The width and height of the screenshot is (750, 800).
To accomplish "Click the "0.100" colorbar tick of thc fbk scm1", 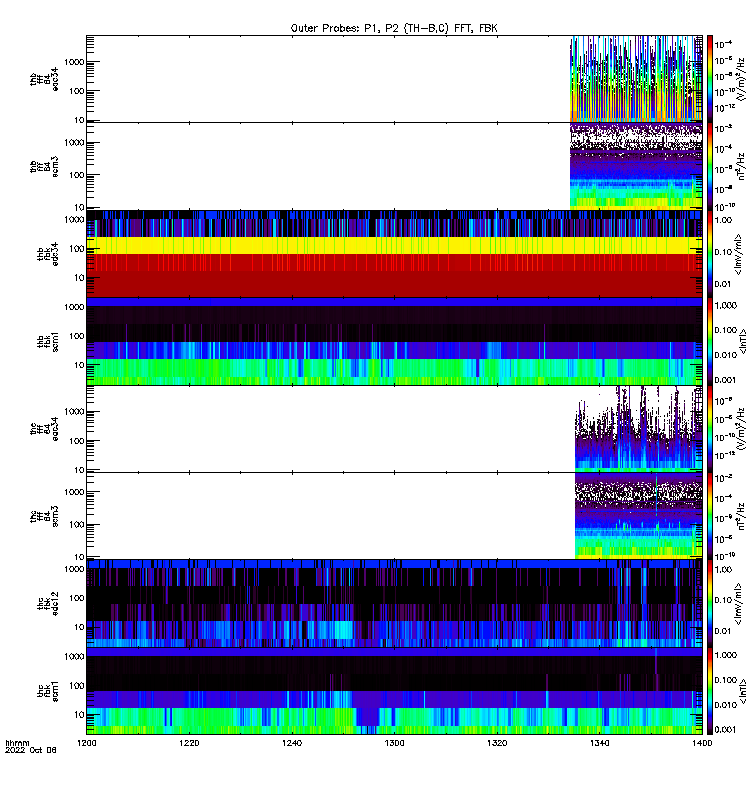I will click(726, 680).
